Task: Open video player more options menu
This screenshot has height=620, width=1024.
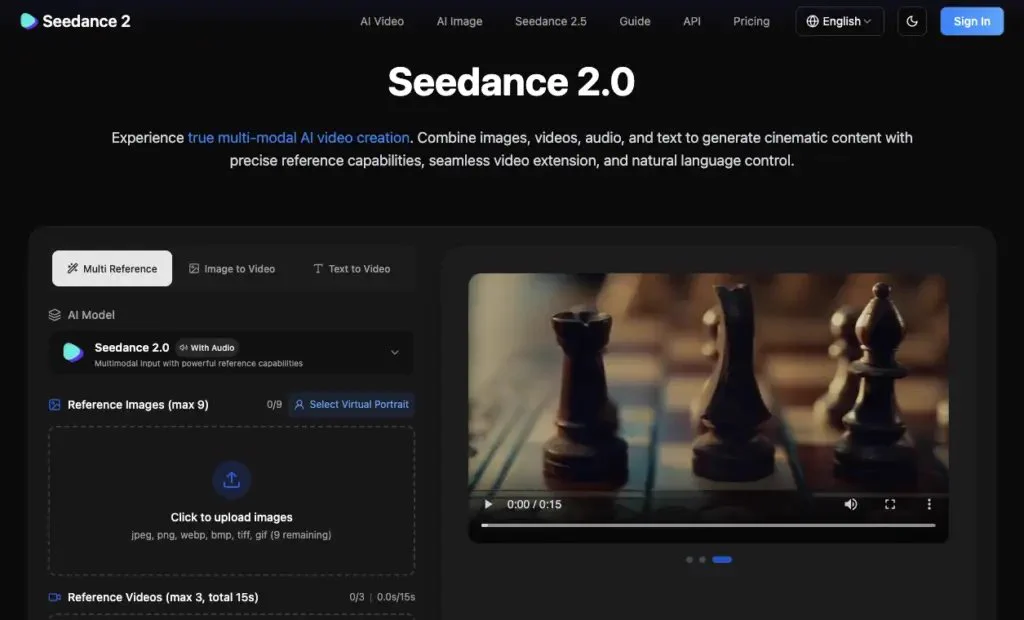Action: [x=929, y=504]
